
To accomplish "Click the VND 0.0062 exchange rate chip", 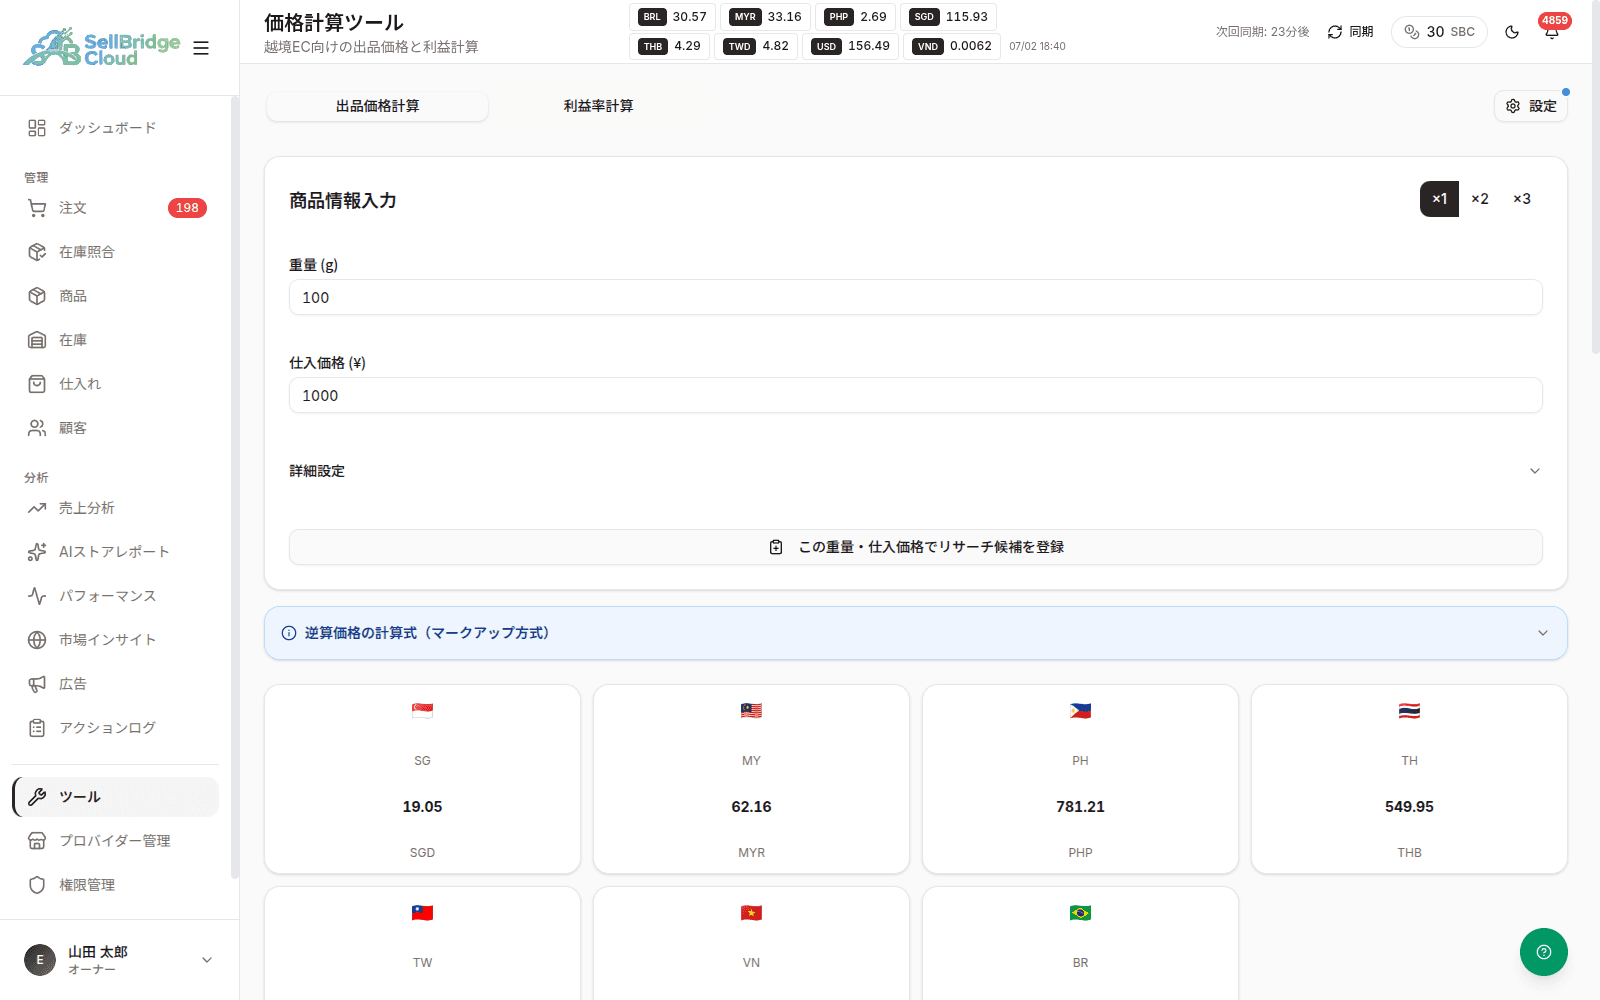I will 952,46.
